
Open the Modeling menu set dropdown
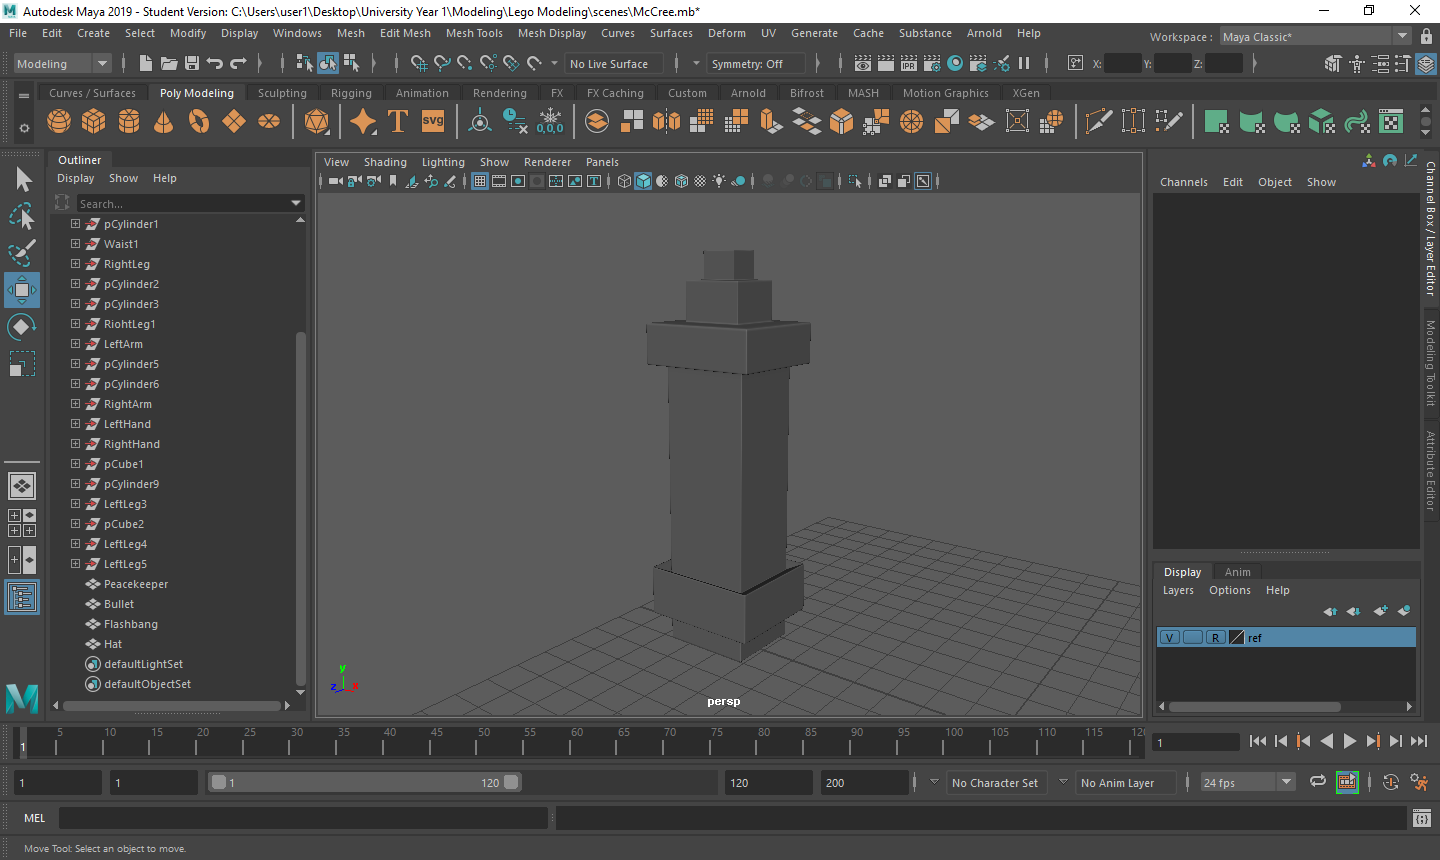tap(62, 63)
